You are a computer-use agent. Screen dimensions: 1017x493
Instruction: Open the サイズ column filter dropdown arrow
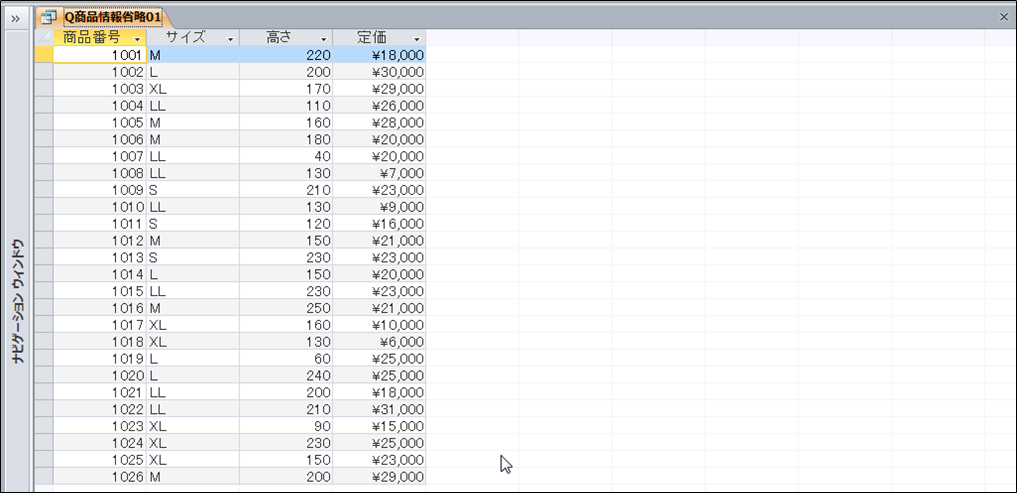pyautogui.click(x=230, y=38)
